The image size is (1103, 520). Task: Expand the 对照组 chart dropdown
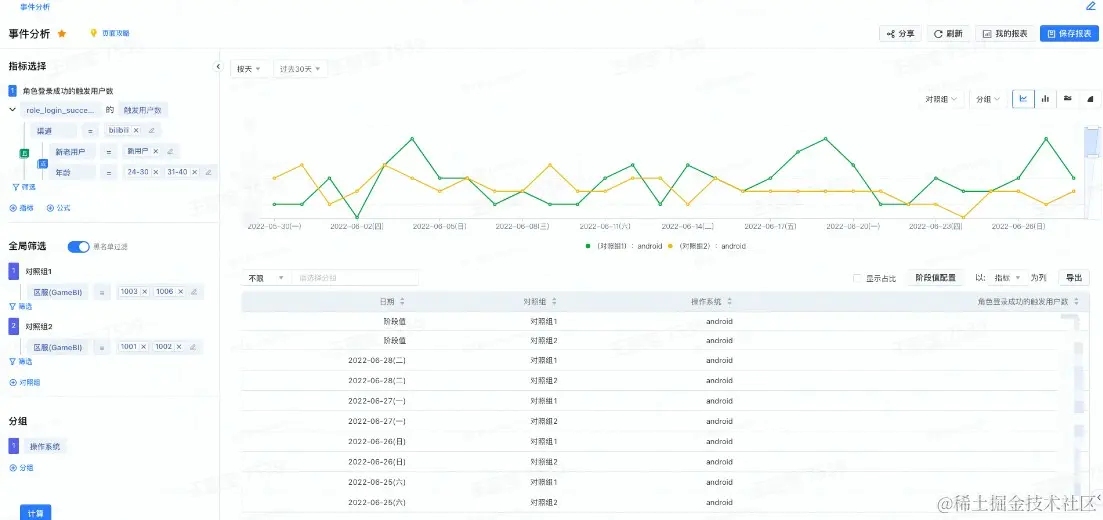coord(942,99)
